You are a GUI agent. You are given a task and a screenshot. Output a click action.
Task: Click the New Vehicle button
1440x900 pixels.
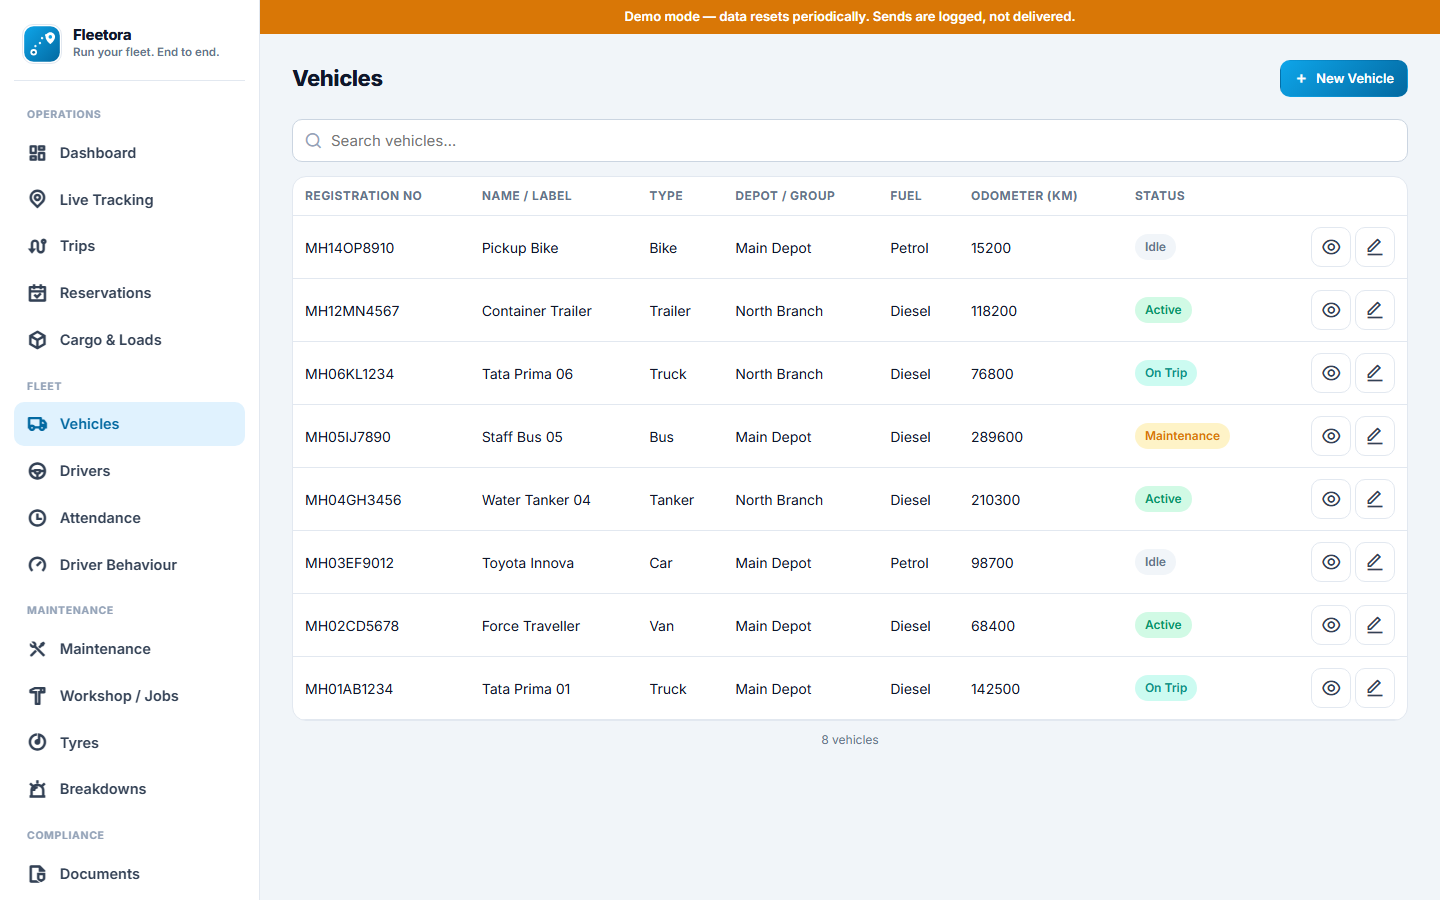[1343, 79]
